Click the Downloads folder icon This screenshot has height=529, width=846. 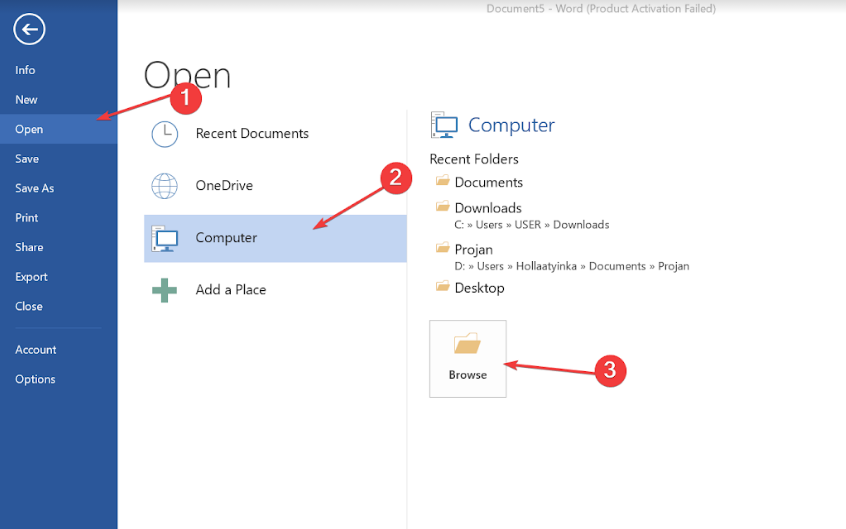tap(442, 206)
